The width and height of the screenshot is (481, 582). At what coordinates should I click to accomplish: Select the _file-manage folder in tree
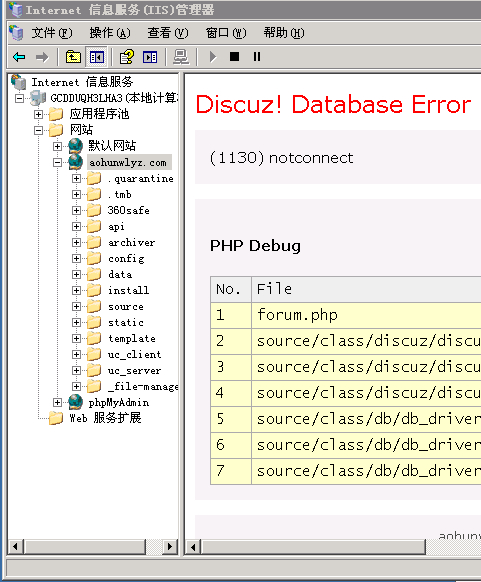(x=143, y=386)
